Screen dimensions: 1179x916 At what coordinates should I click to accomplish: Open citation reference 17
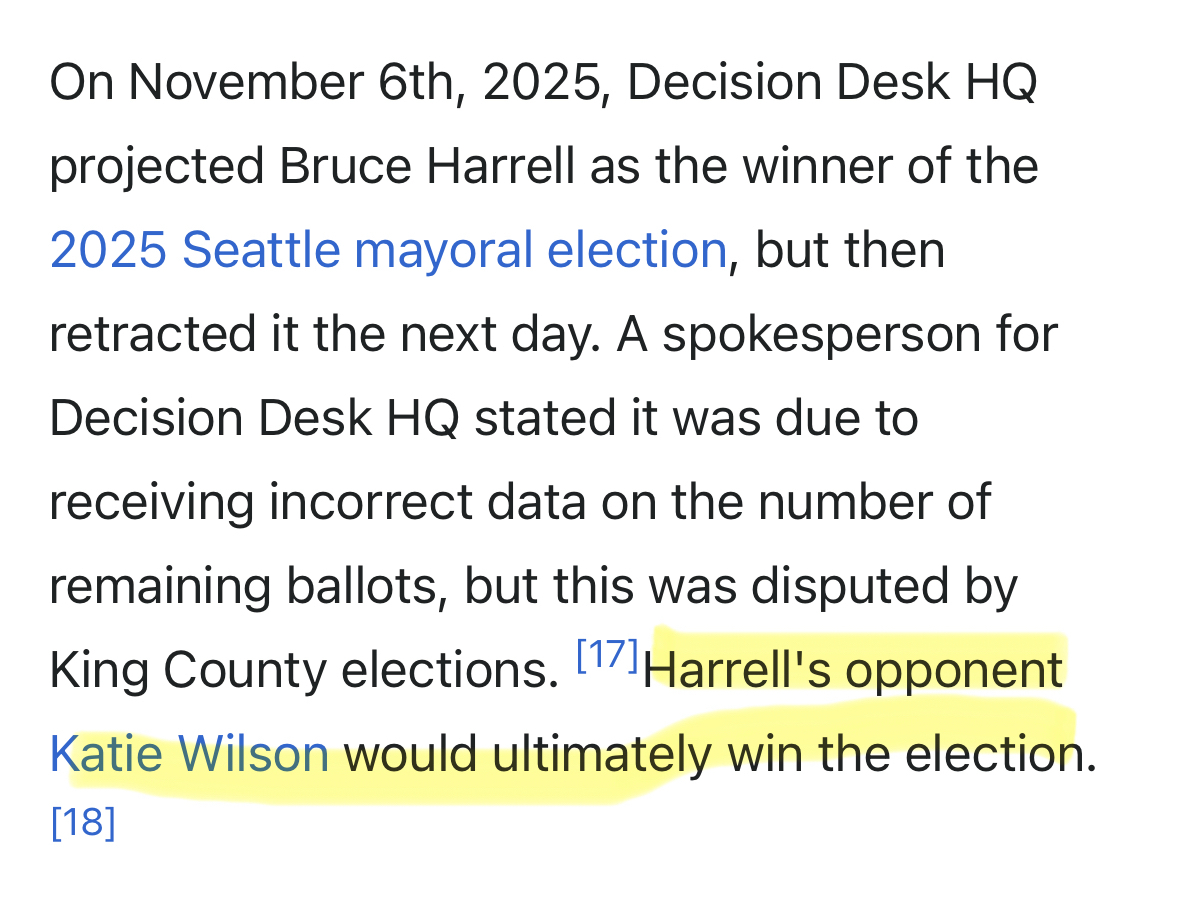[x=607, y=656]
